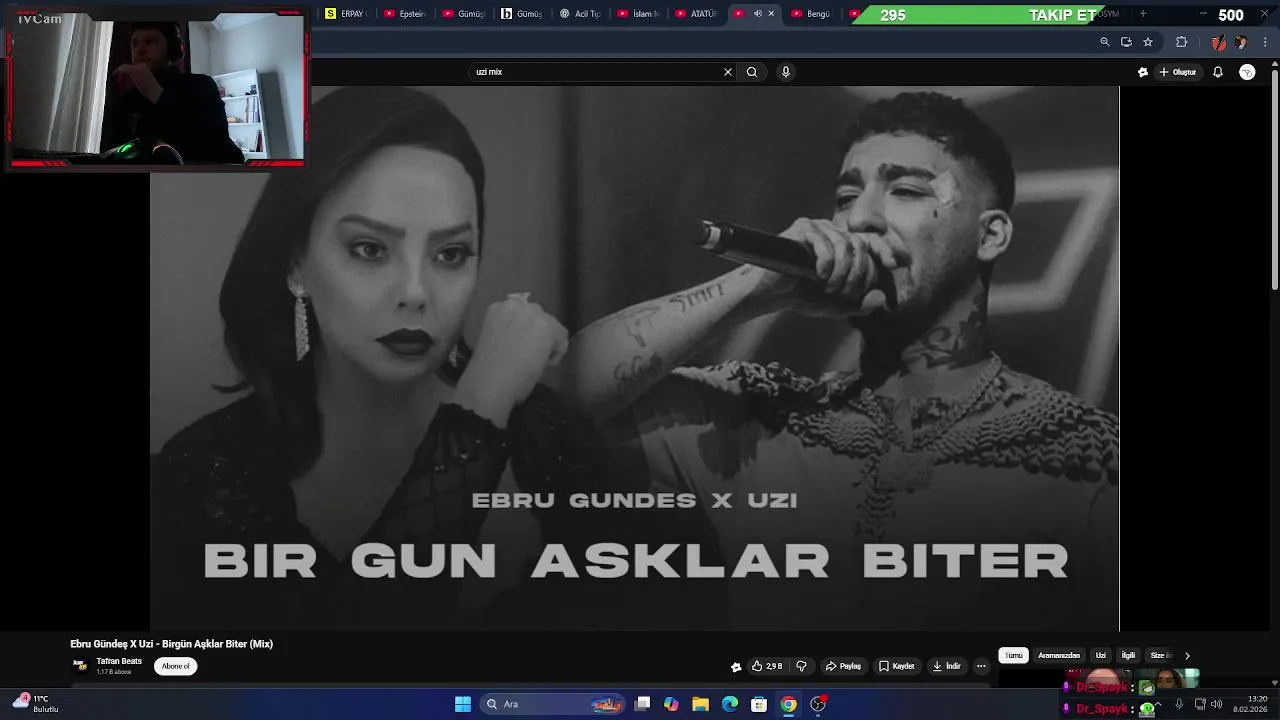This screenshot has width=1280, height=720.
Task: Save the video with Kaydet
Action: tap(897, 666)
